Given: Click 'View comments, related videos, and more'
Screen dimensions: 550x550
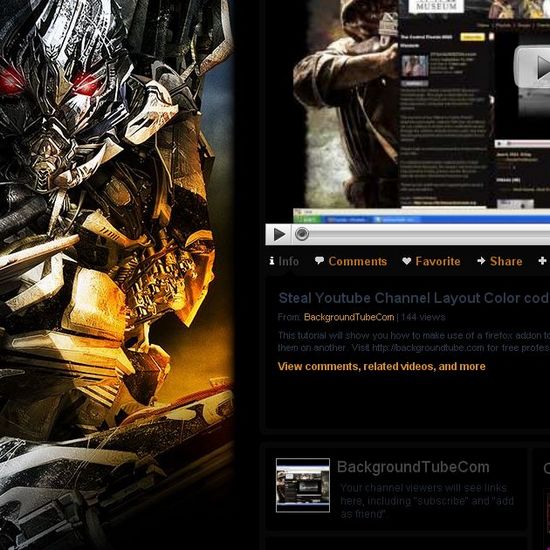Looking at the screenshot, I should [x=382, y=367].
